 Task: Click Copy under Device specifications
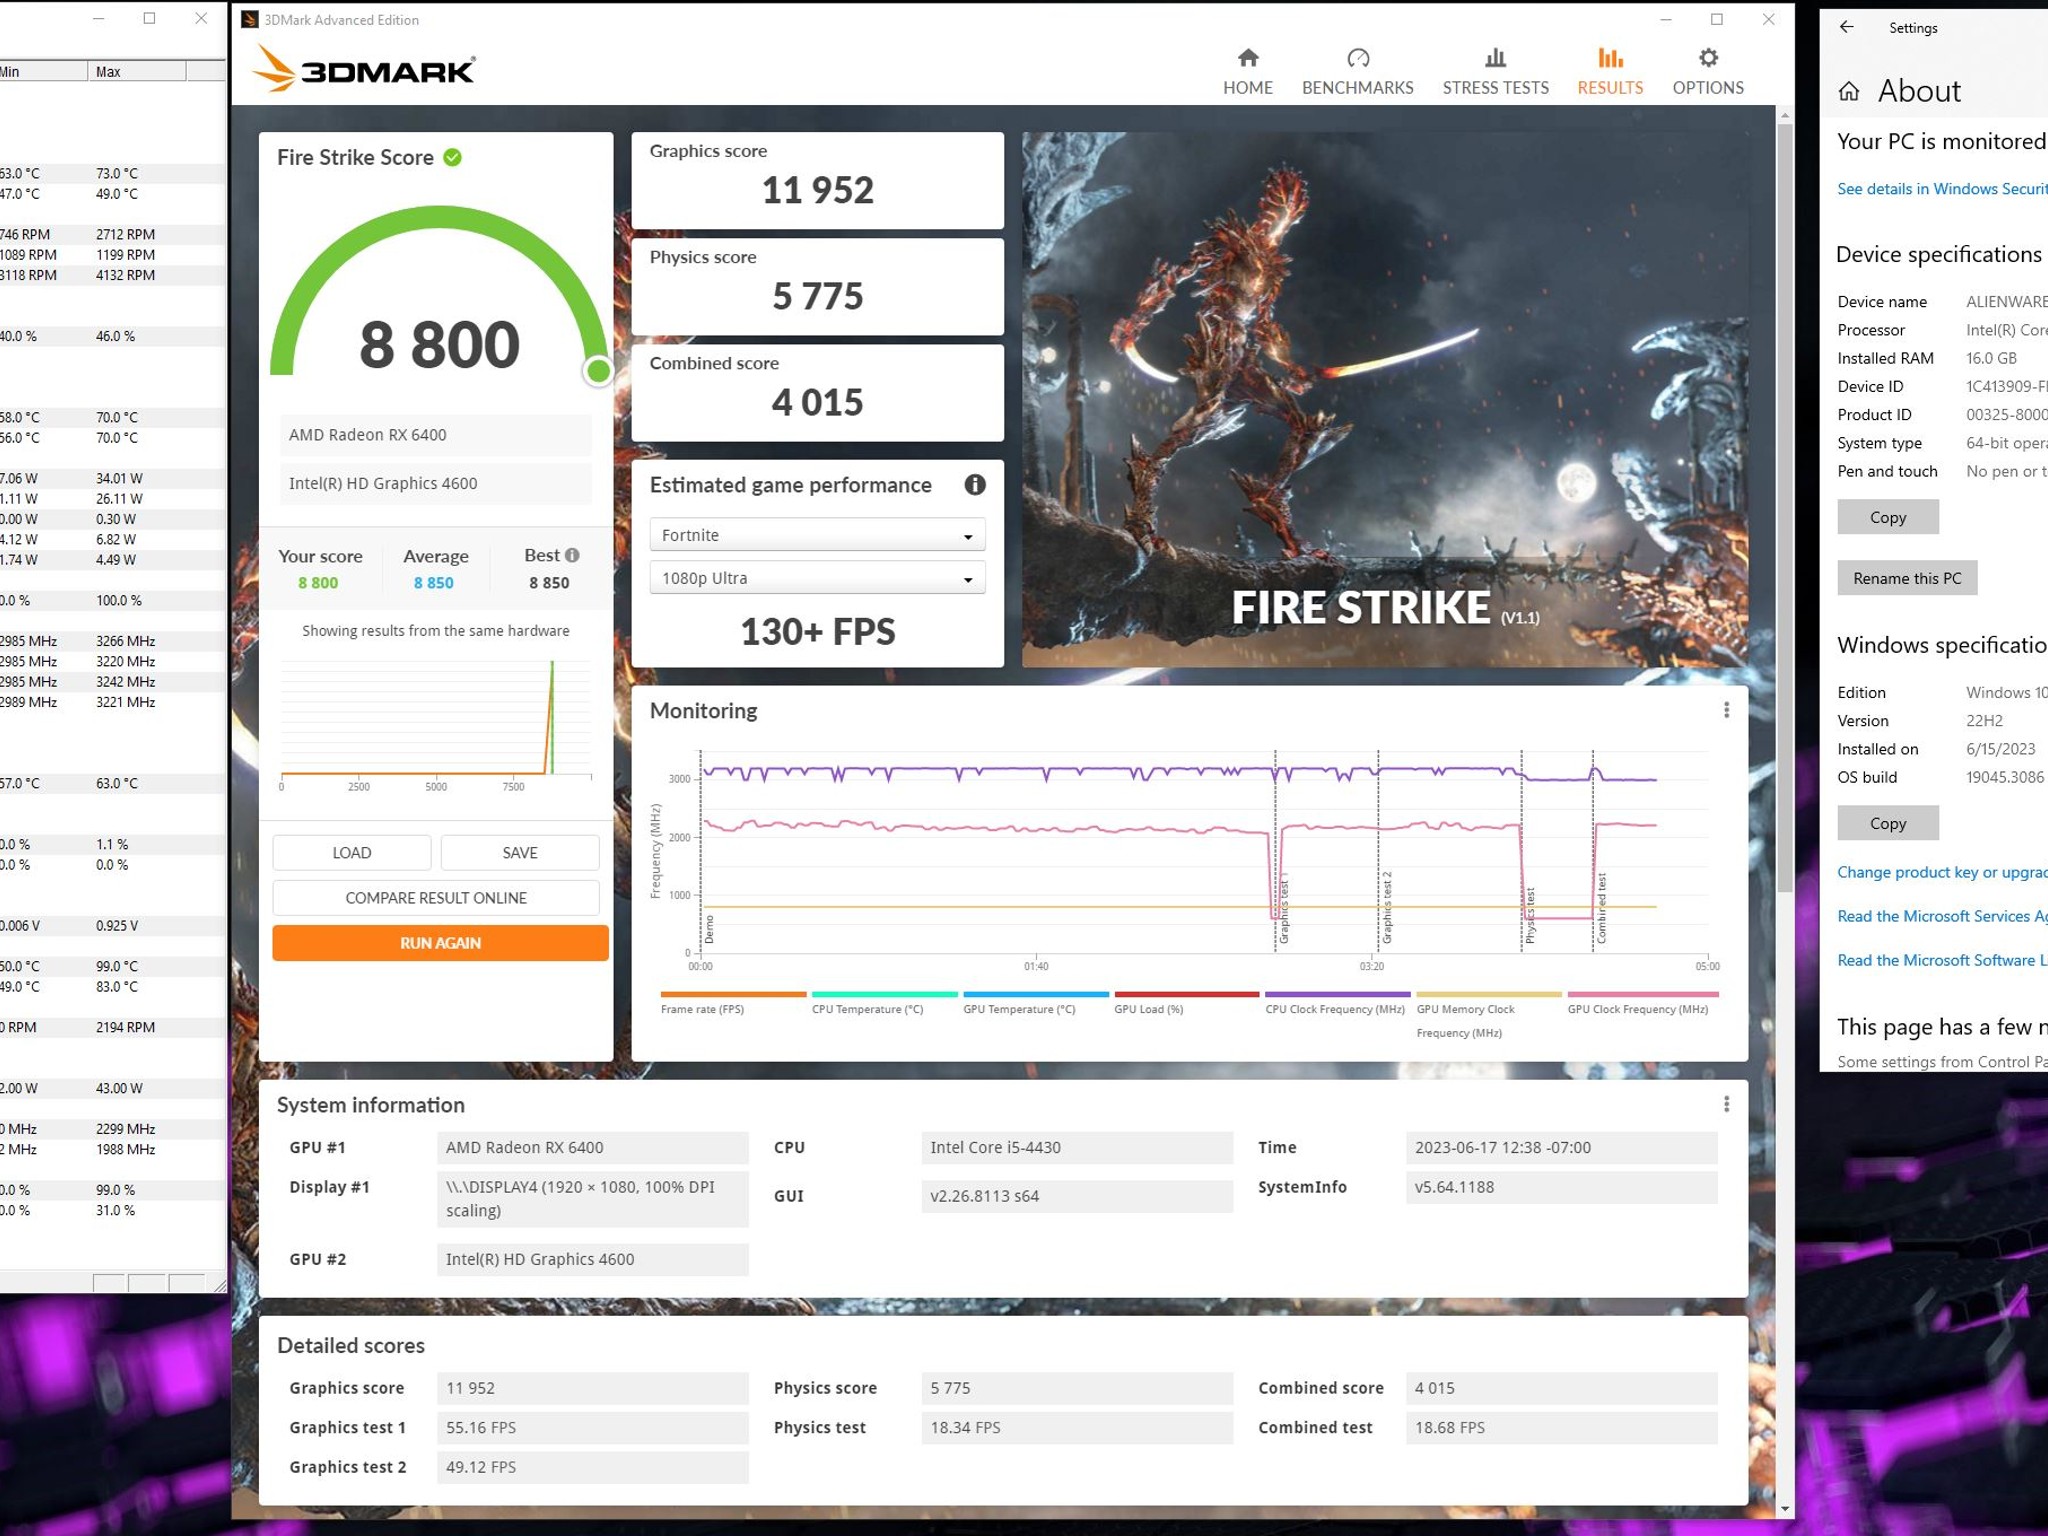[x=1888, y=517]
